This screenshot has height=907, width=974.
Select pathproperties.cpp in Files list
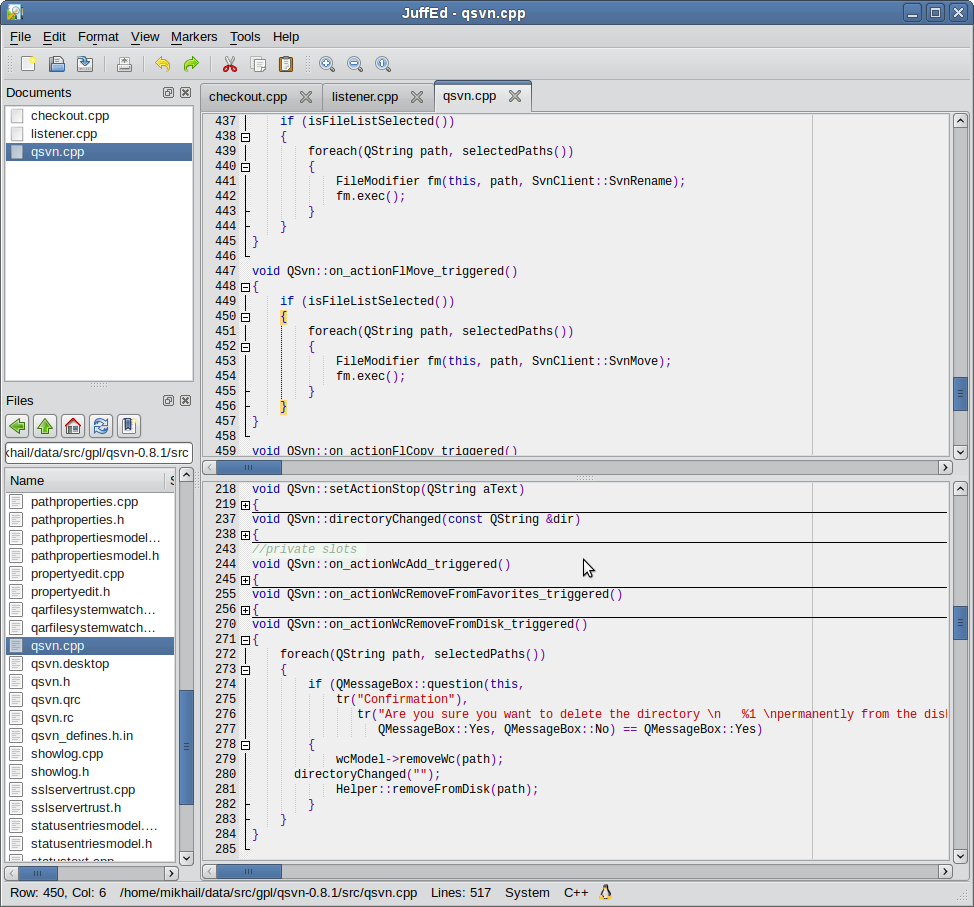pyautogui.click(x=90, y=501)
